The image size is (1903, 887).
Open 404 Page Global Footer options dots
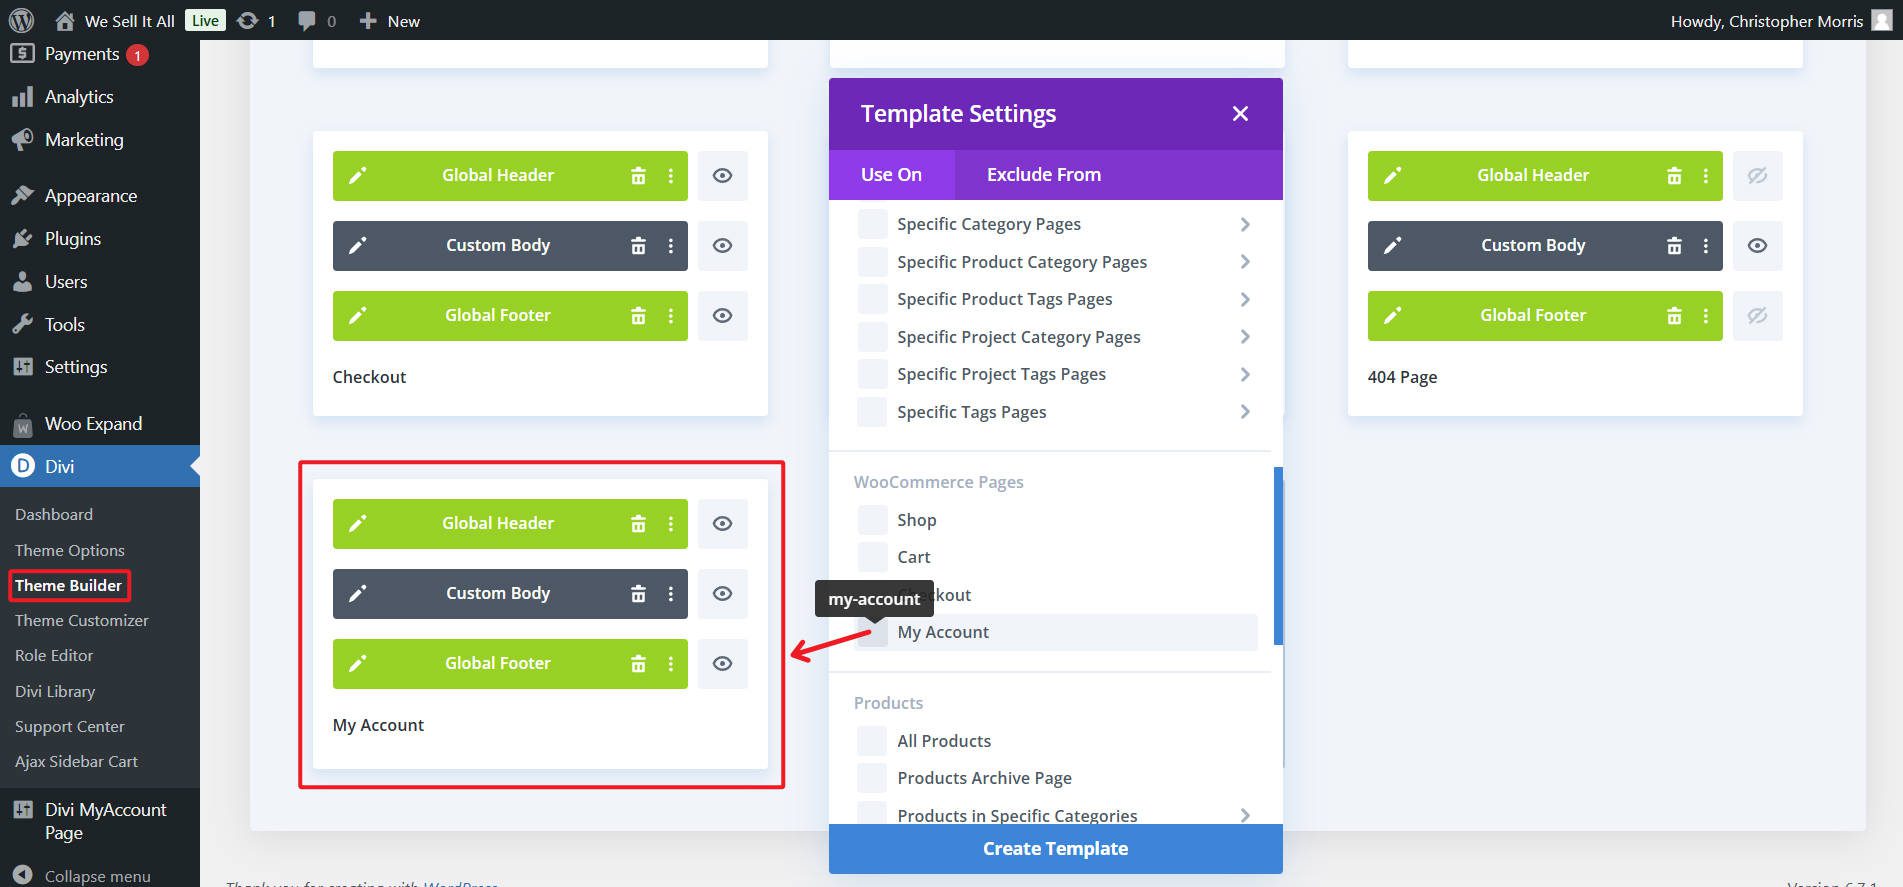[1706, 316]
